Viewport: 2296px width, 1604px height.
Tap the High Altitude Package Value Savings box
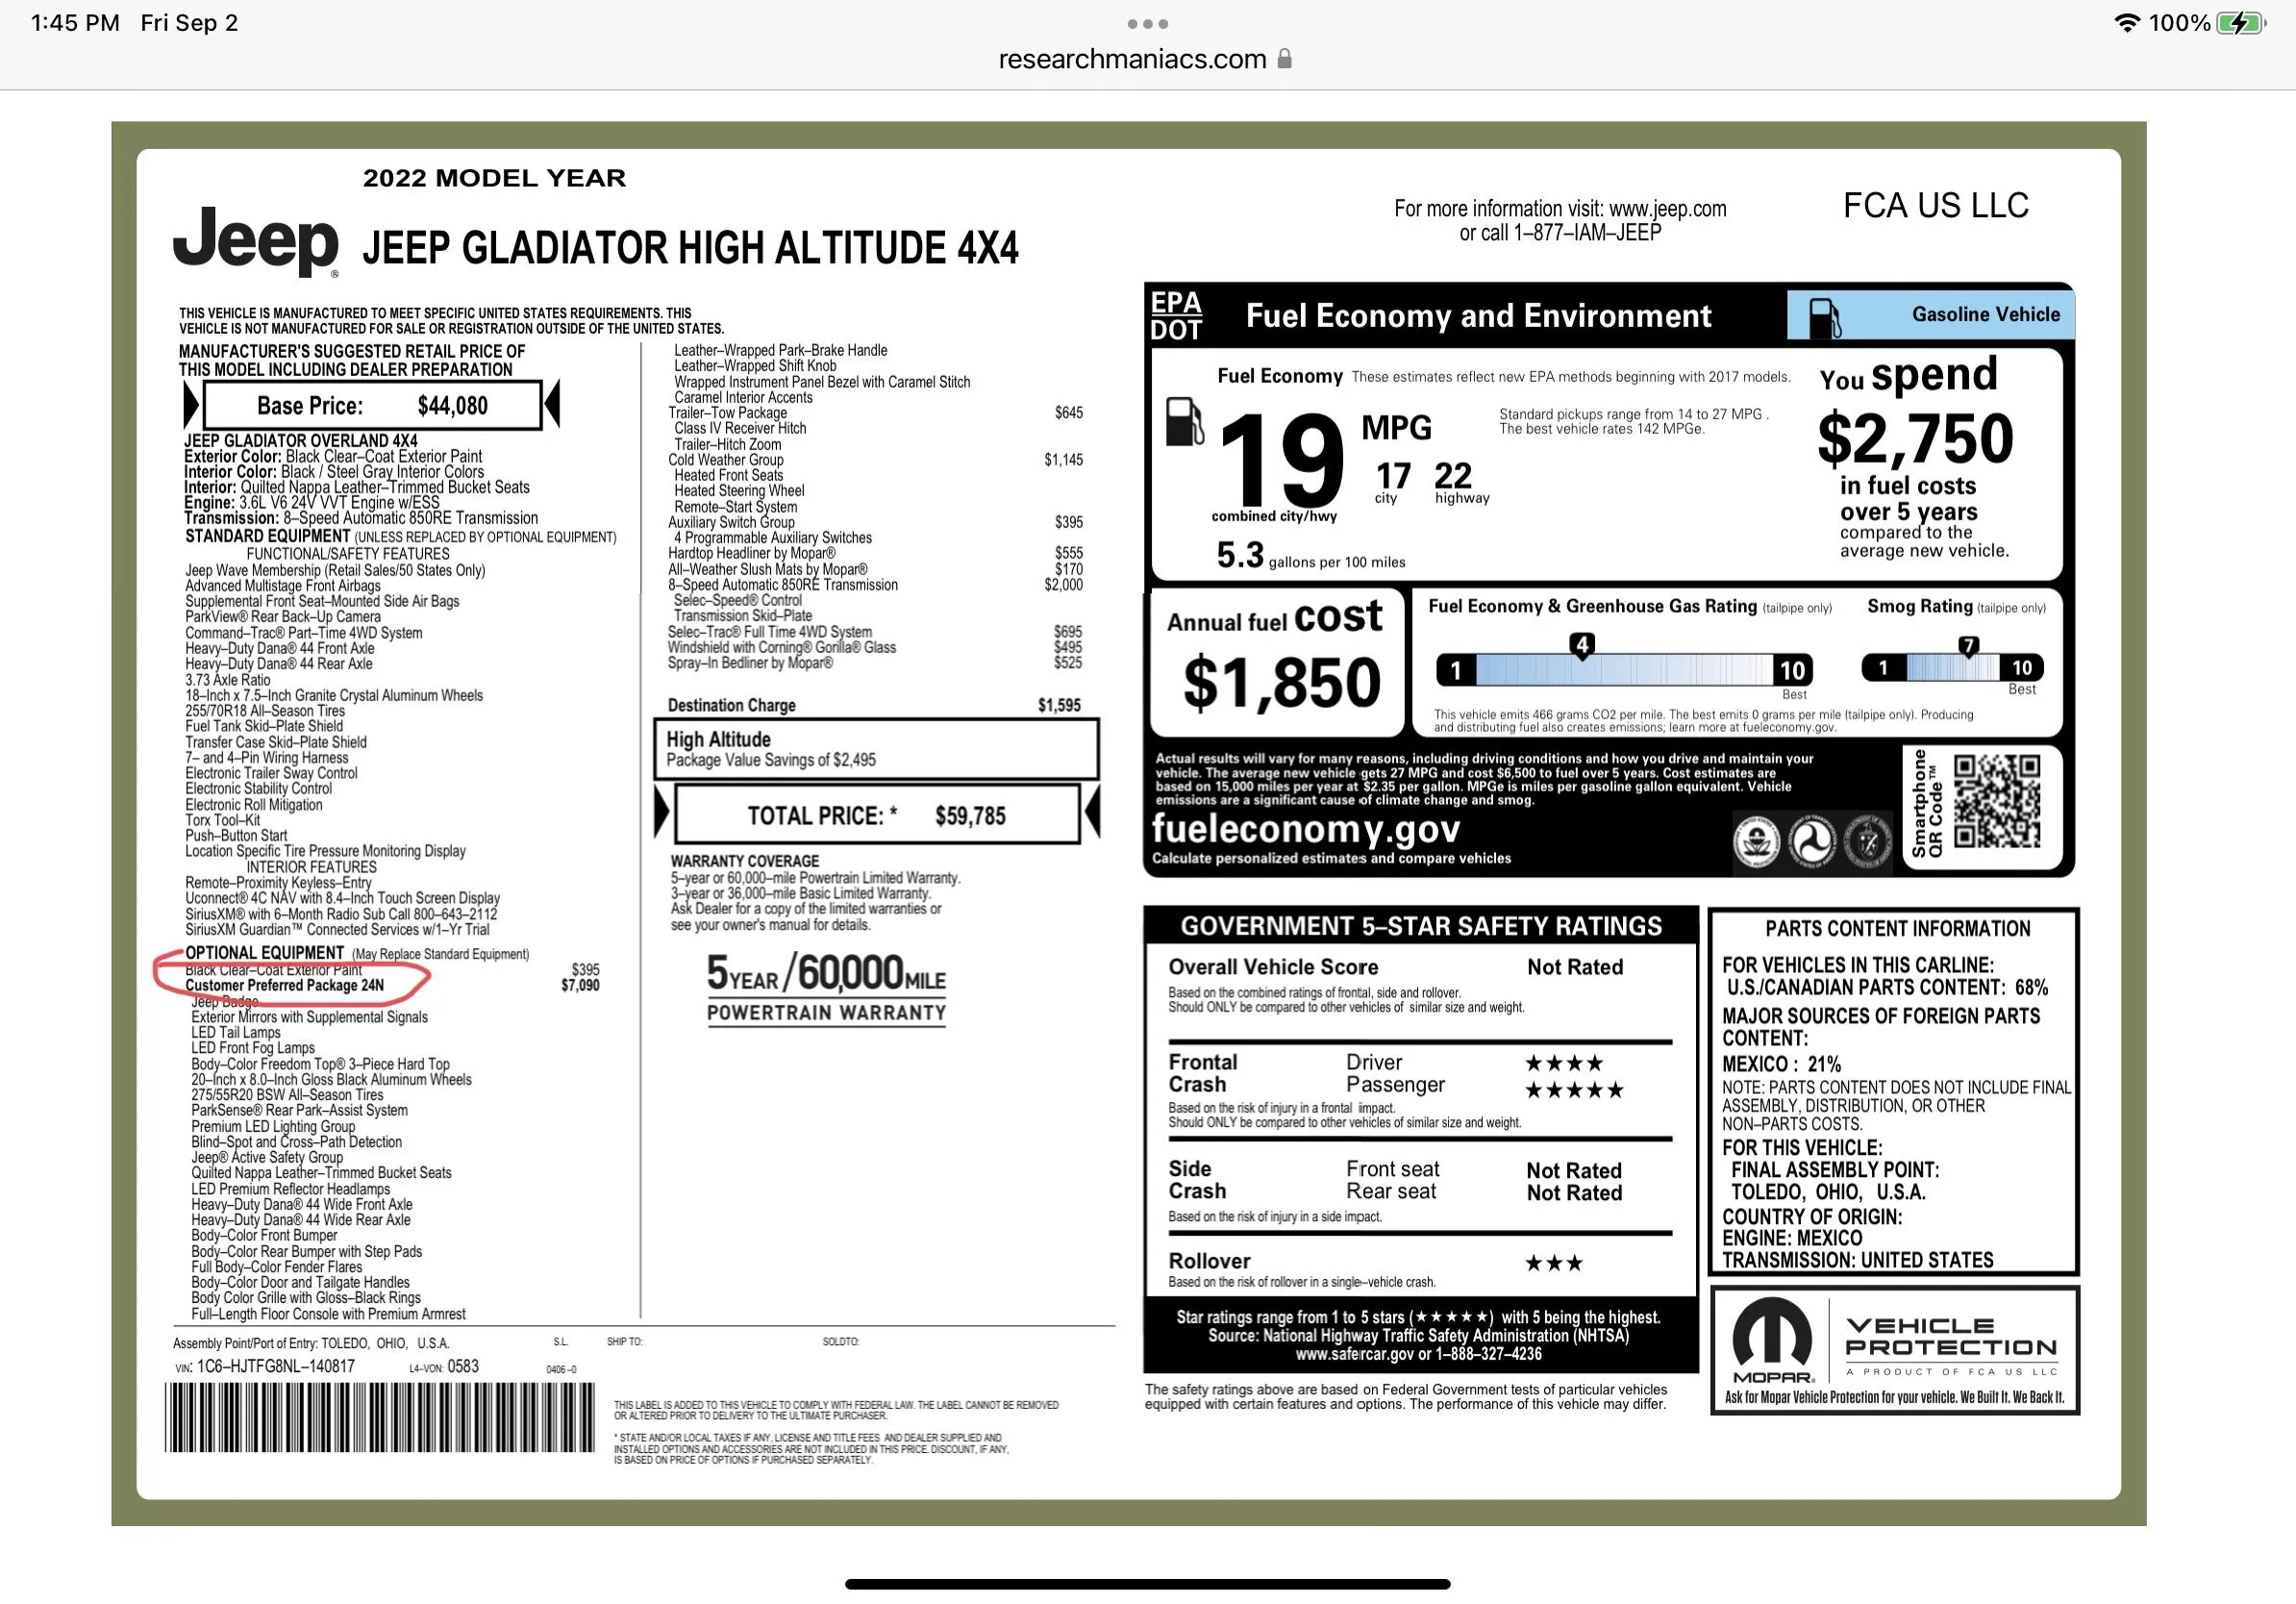coord(876,749)
